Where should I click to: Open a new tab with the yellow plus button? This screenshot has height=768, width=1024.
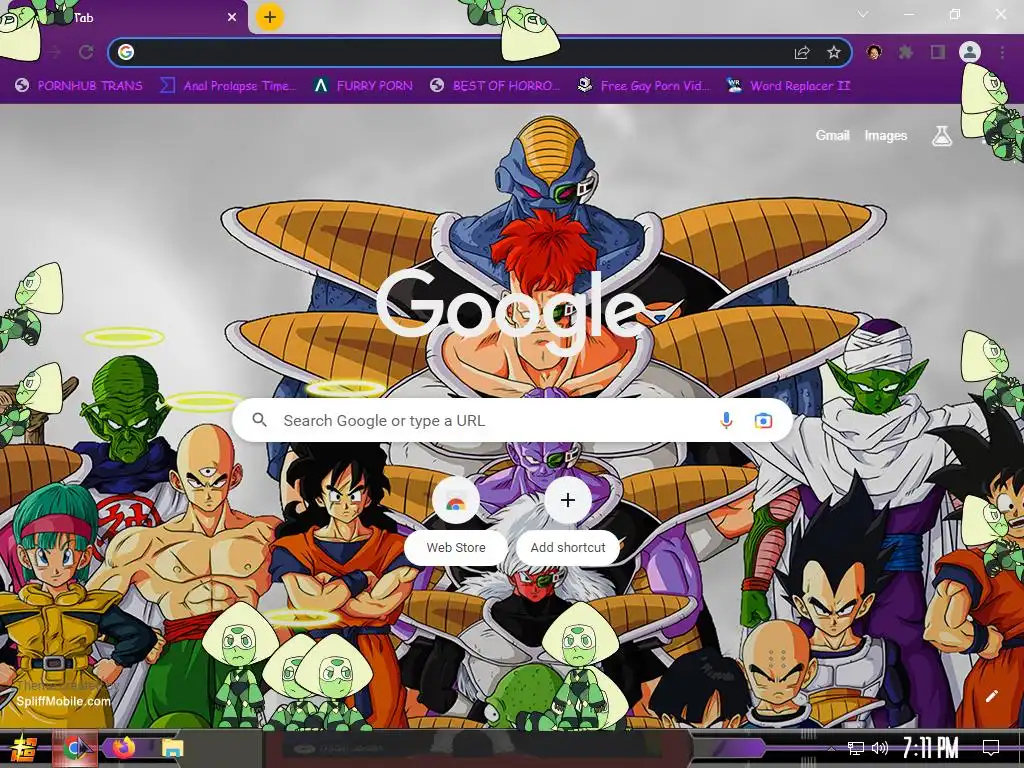pos(270,17)
